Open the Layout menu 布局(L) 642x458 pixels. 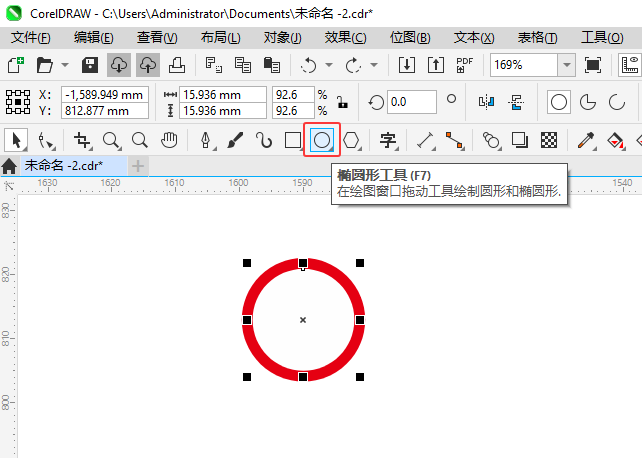click(x=220, y=38)
